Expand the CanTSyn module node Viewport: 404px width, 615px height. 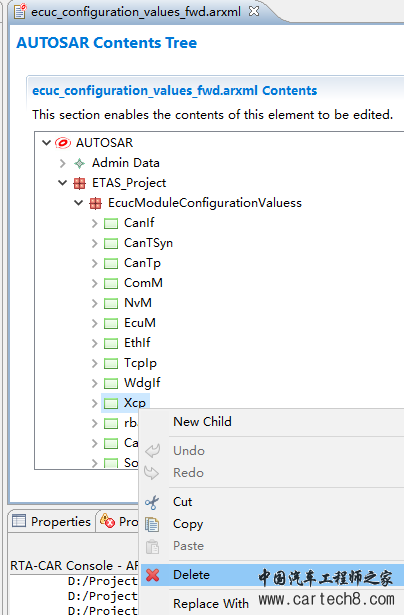click(x=95, y=243)
